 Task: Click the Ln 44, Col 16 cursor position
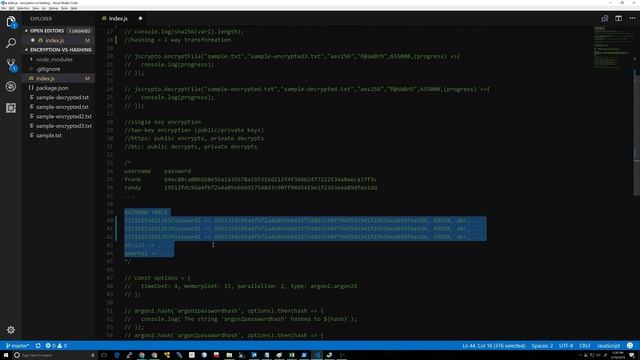[x=493, y=346]
